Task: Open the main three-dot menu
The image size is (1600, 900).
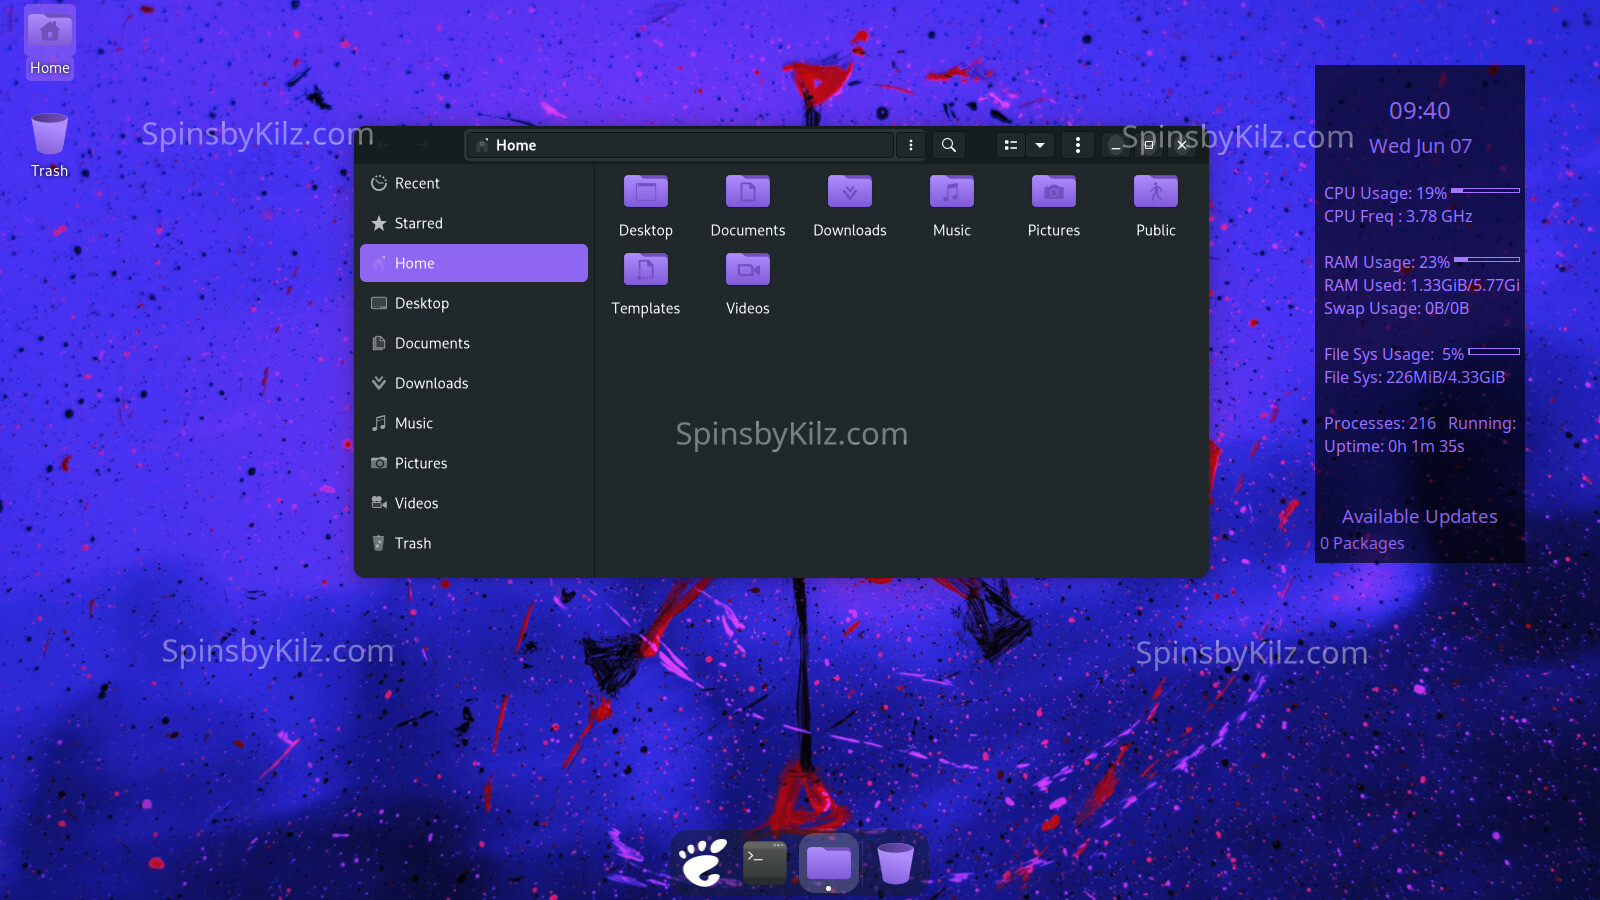Action: [x=1077, y=145]
